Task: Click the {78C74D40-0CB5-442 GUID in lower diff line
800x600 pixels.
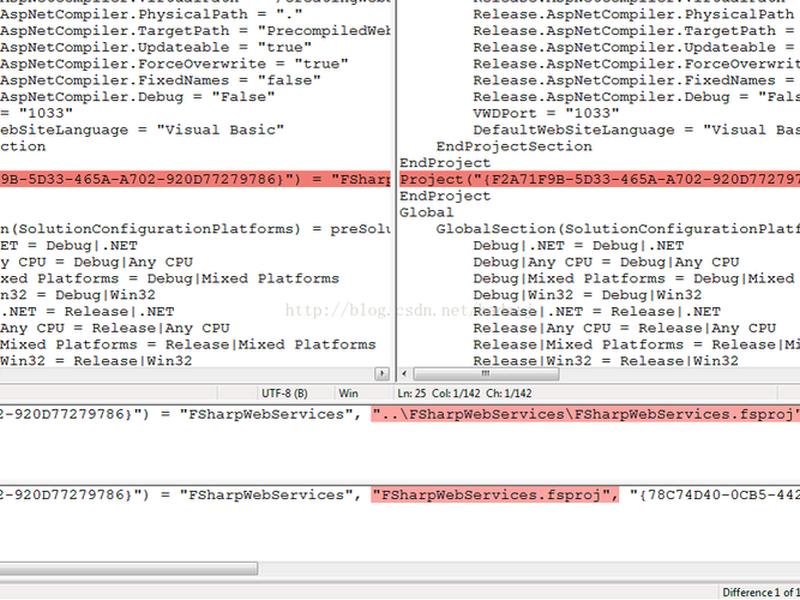Action: 715,494
